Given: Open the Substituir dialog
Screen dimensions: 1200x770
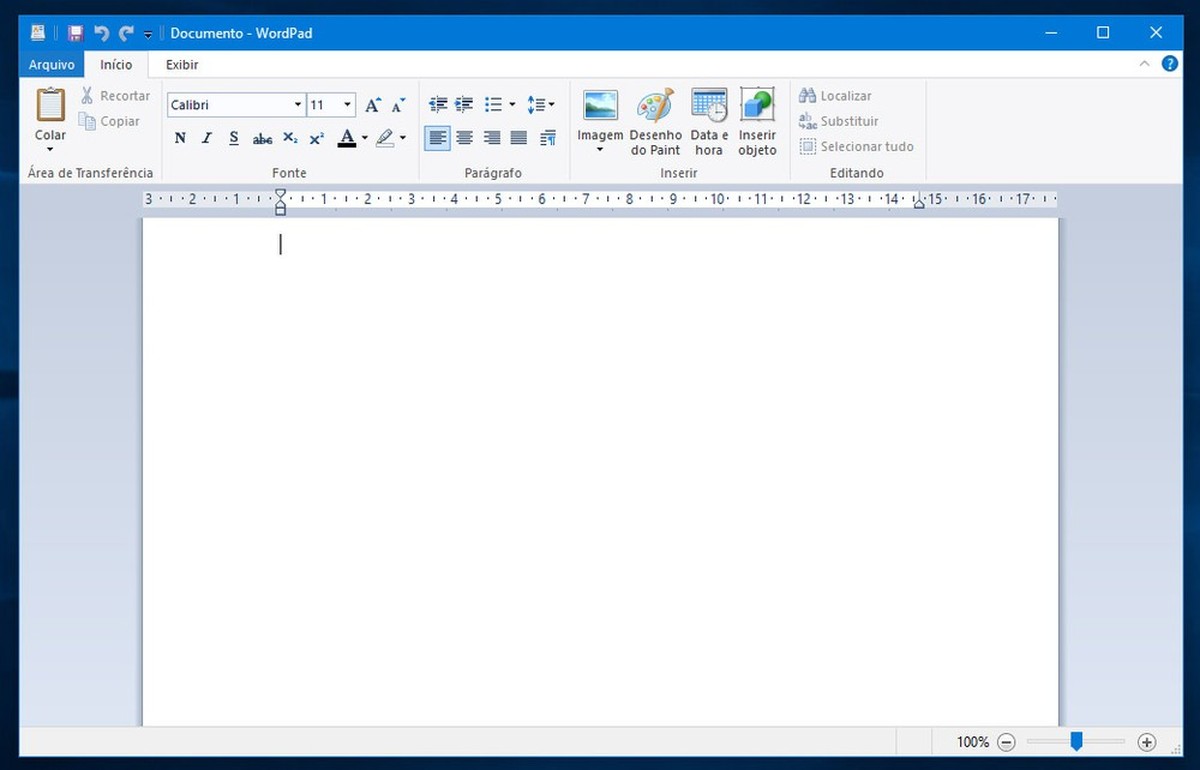Looking at the screenshot, I should tap(847, 121).
